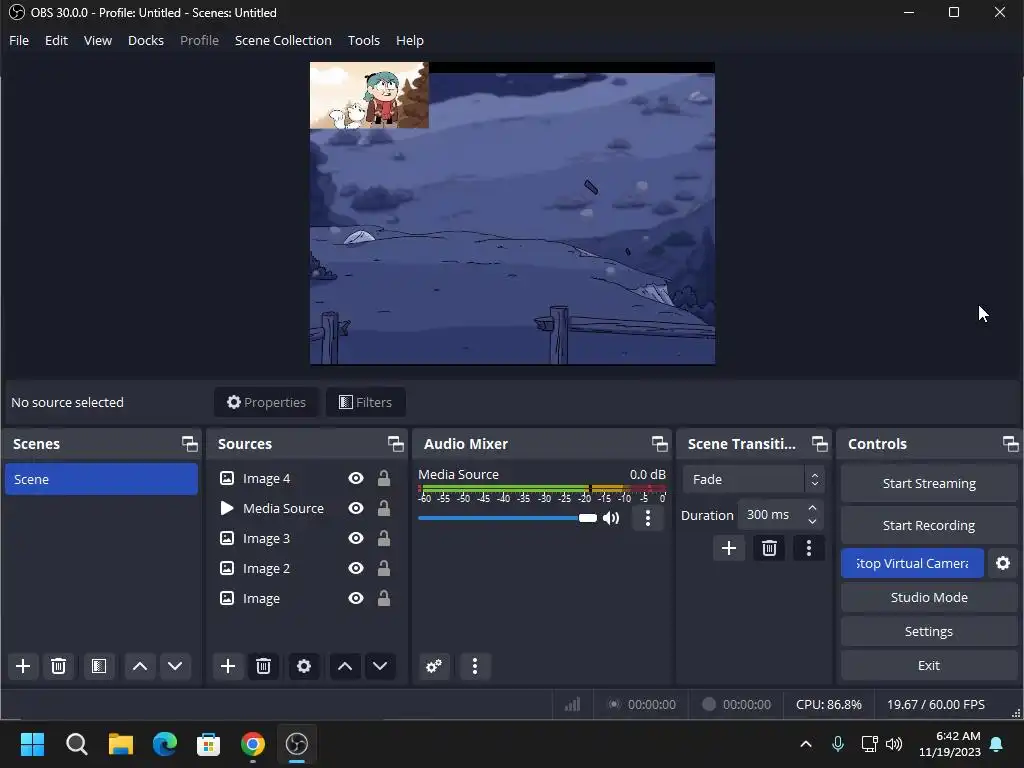This screenshot has height=768, width=1024.
Task: Open the Edit menu
Action: (x=56, y=40)
